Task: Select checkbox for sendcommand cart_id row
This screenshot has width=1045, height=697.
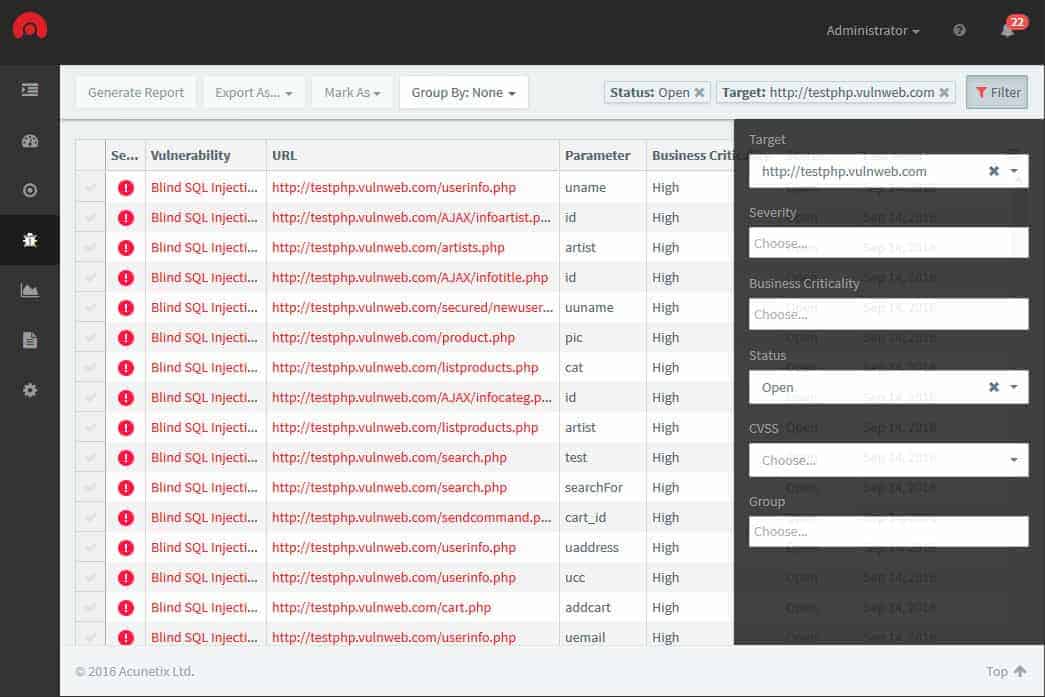Action: pos(90,518)
